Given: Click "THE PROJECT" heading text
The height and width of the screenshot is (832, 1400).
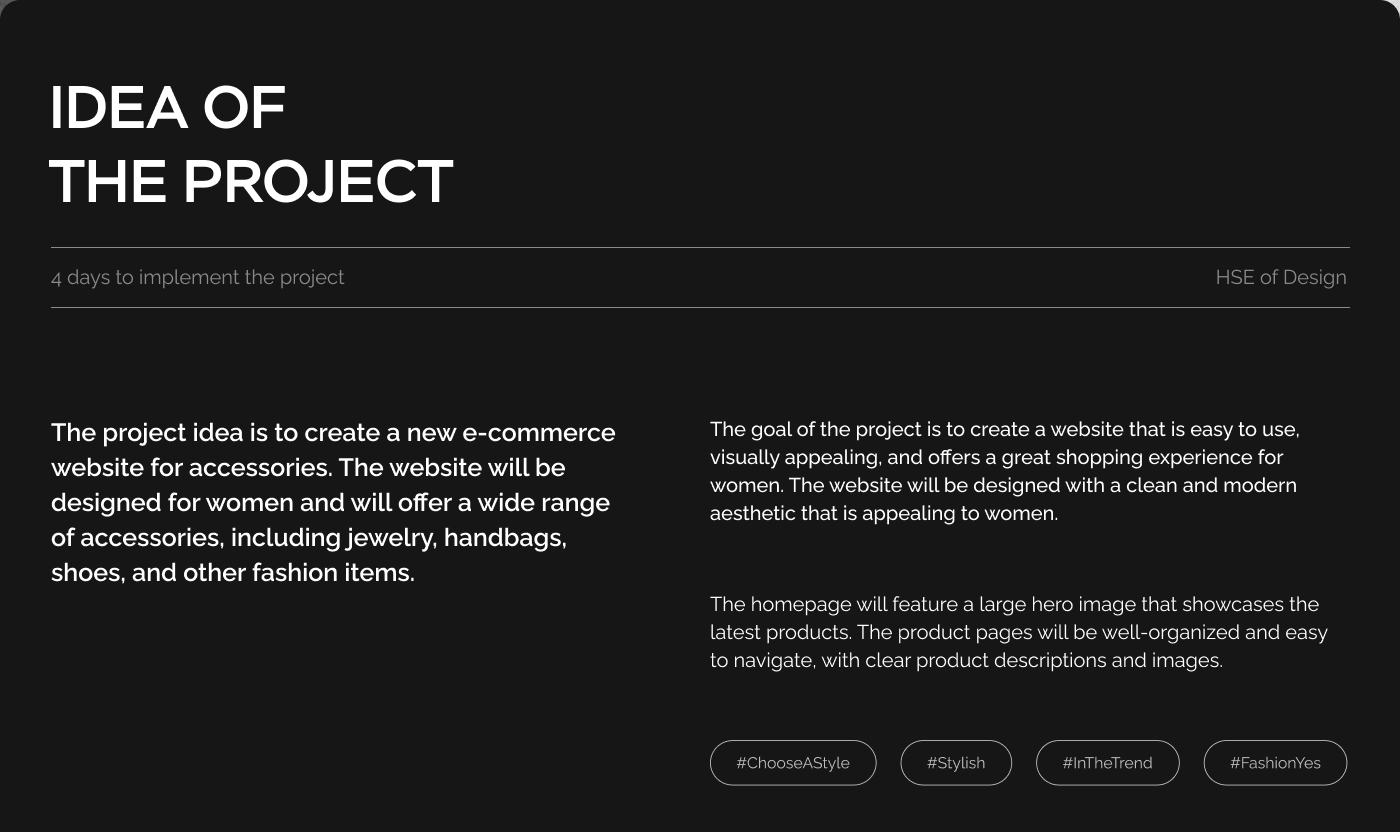Looking at the screenshot, I should coord(251,182).
